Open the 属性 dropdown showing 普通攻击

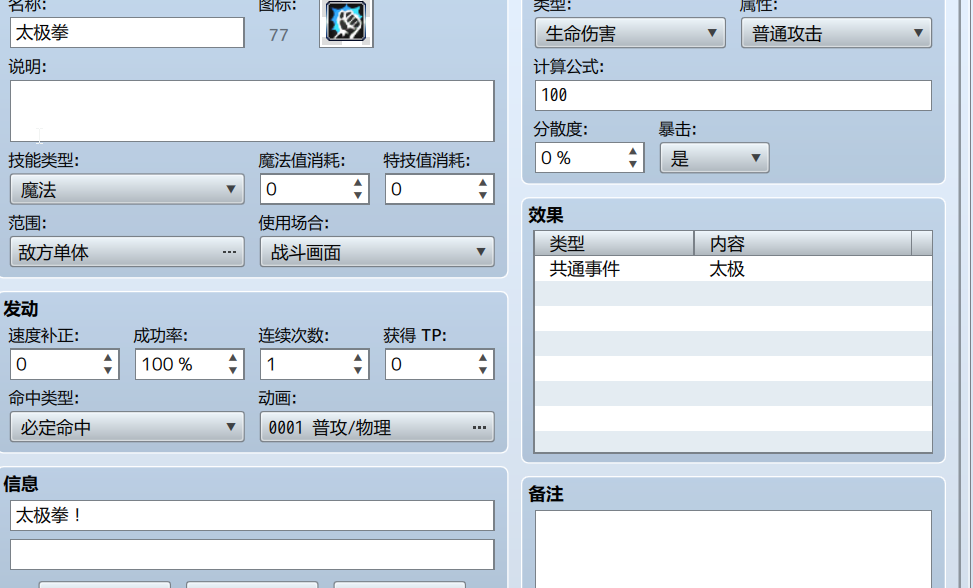tap(836, 33)
